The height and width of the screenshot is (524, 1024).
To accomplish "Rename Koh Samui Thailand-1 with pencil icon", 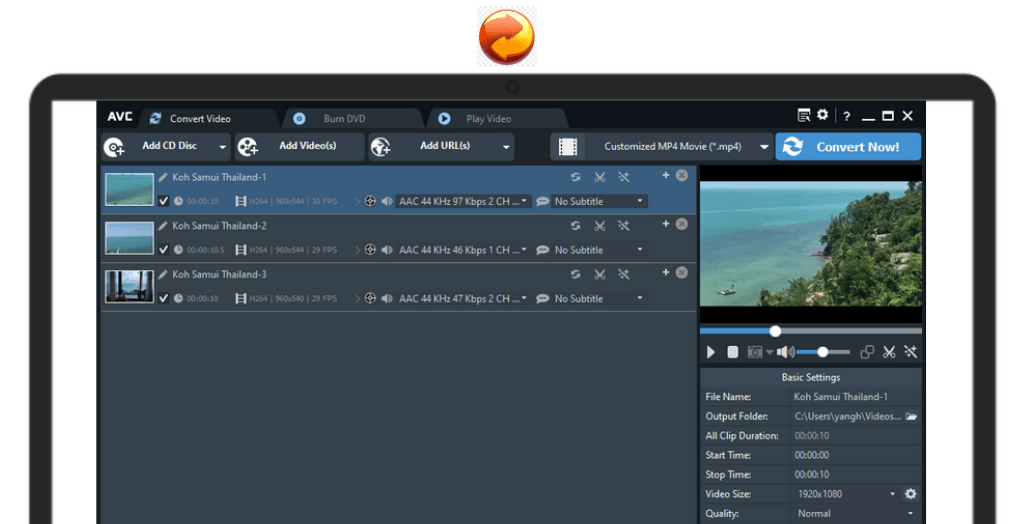I will point(163,177).
